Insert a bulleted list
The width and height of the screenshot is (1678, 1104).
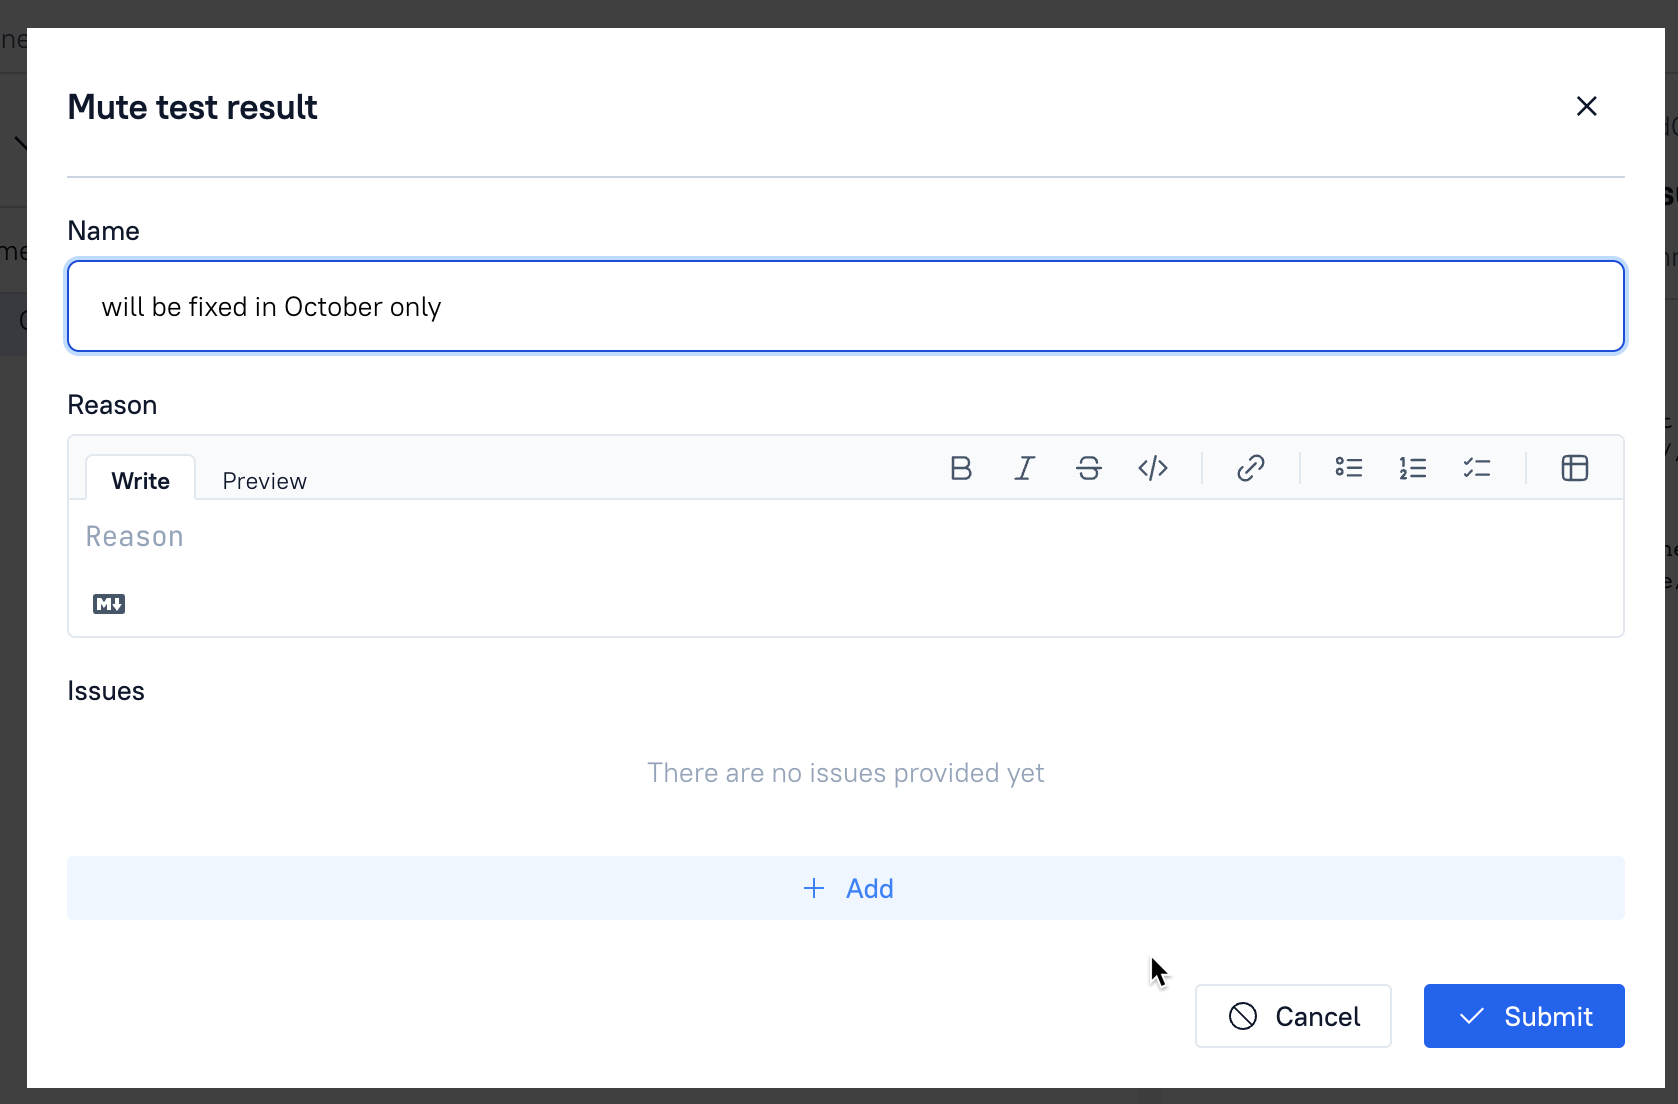[x=1349, y=468]
